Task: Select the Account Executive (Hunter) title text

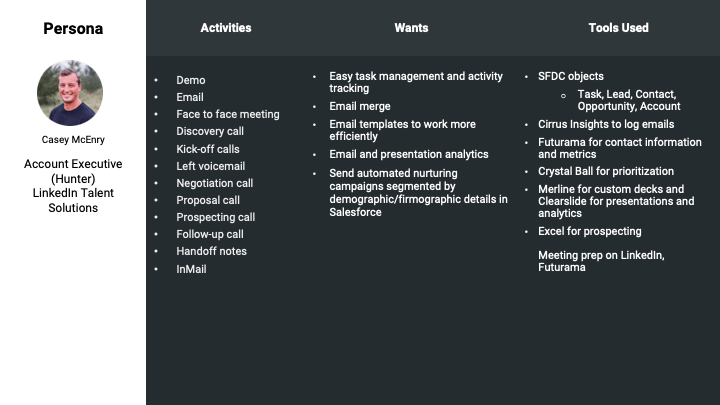Action: tap(72, 171)
